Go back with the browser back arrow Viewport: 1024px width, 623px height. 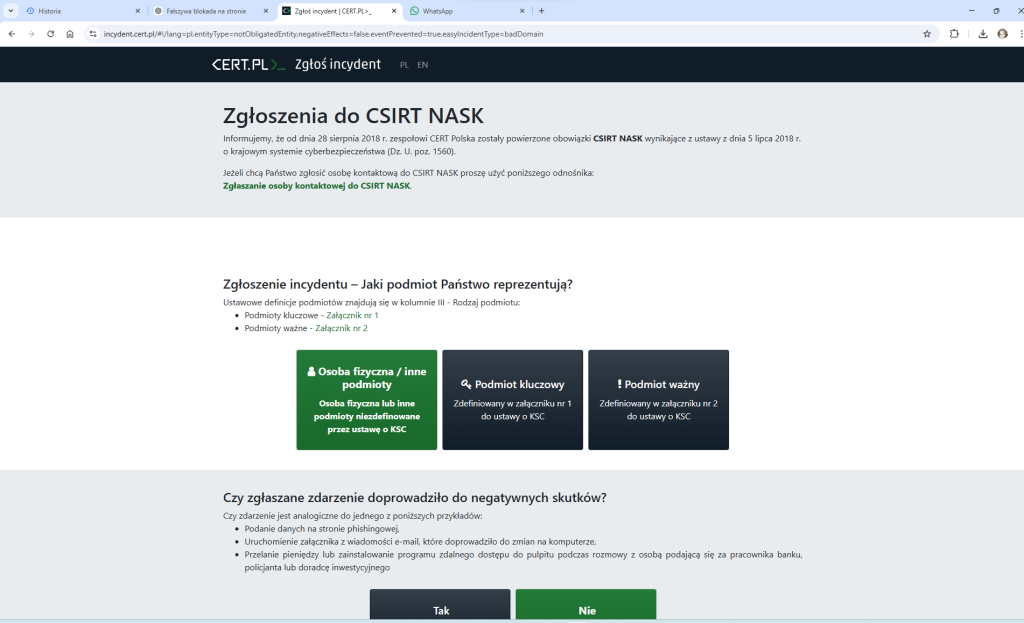12,34
